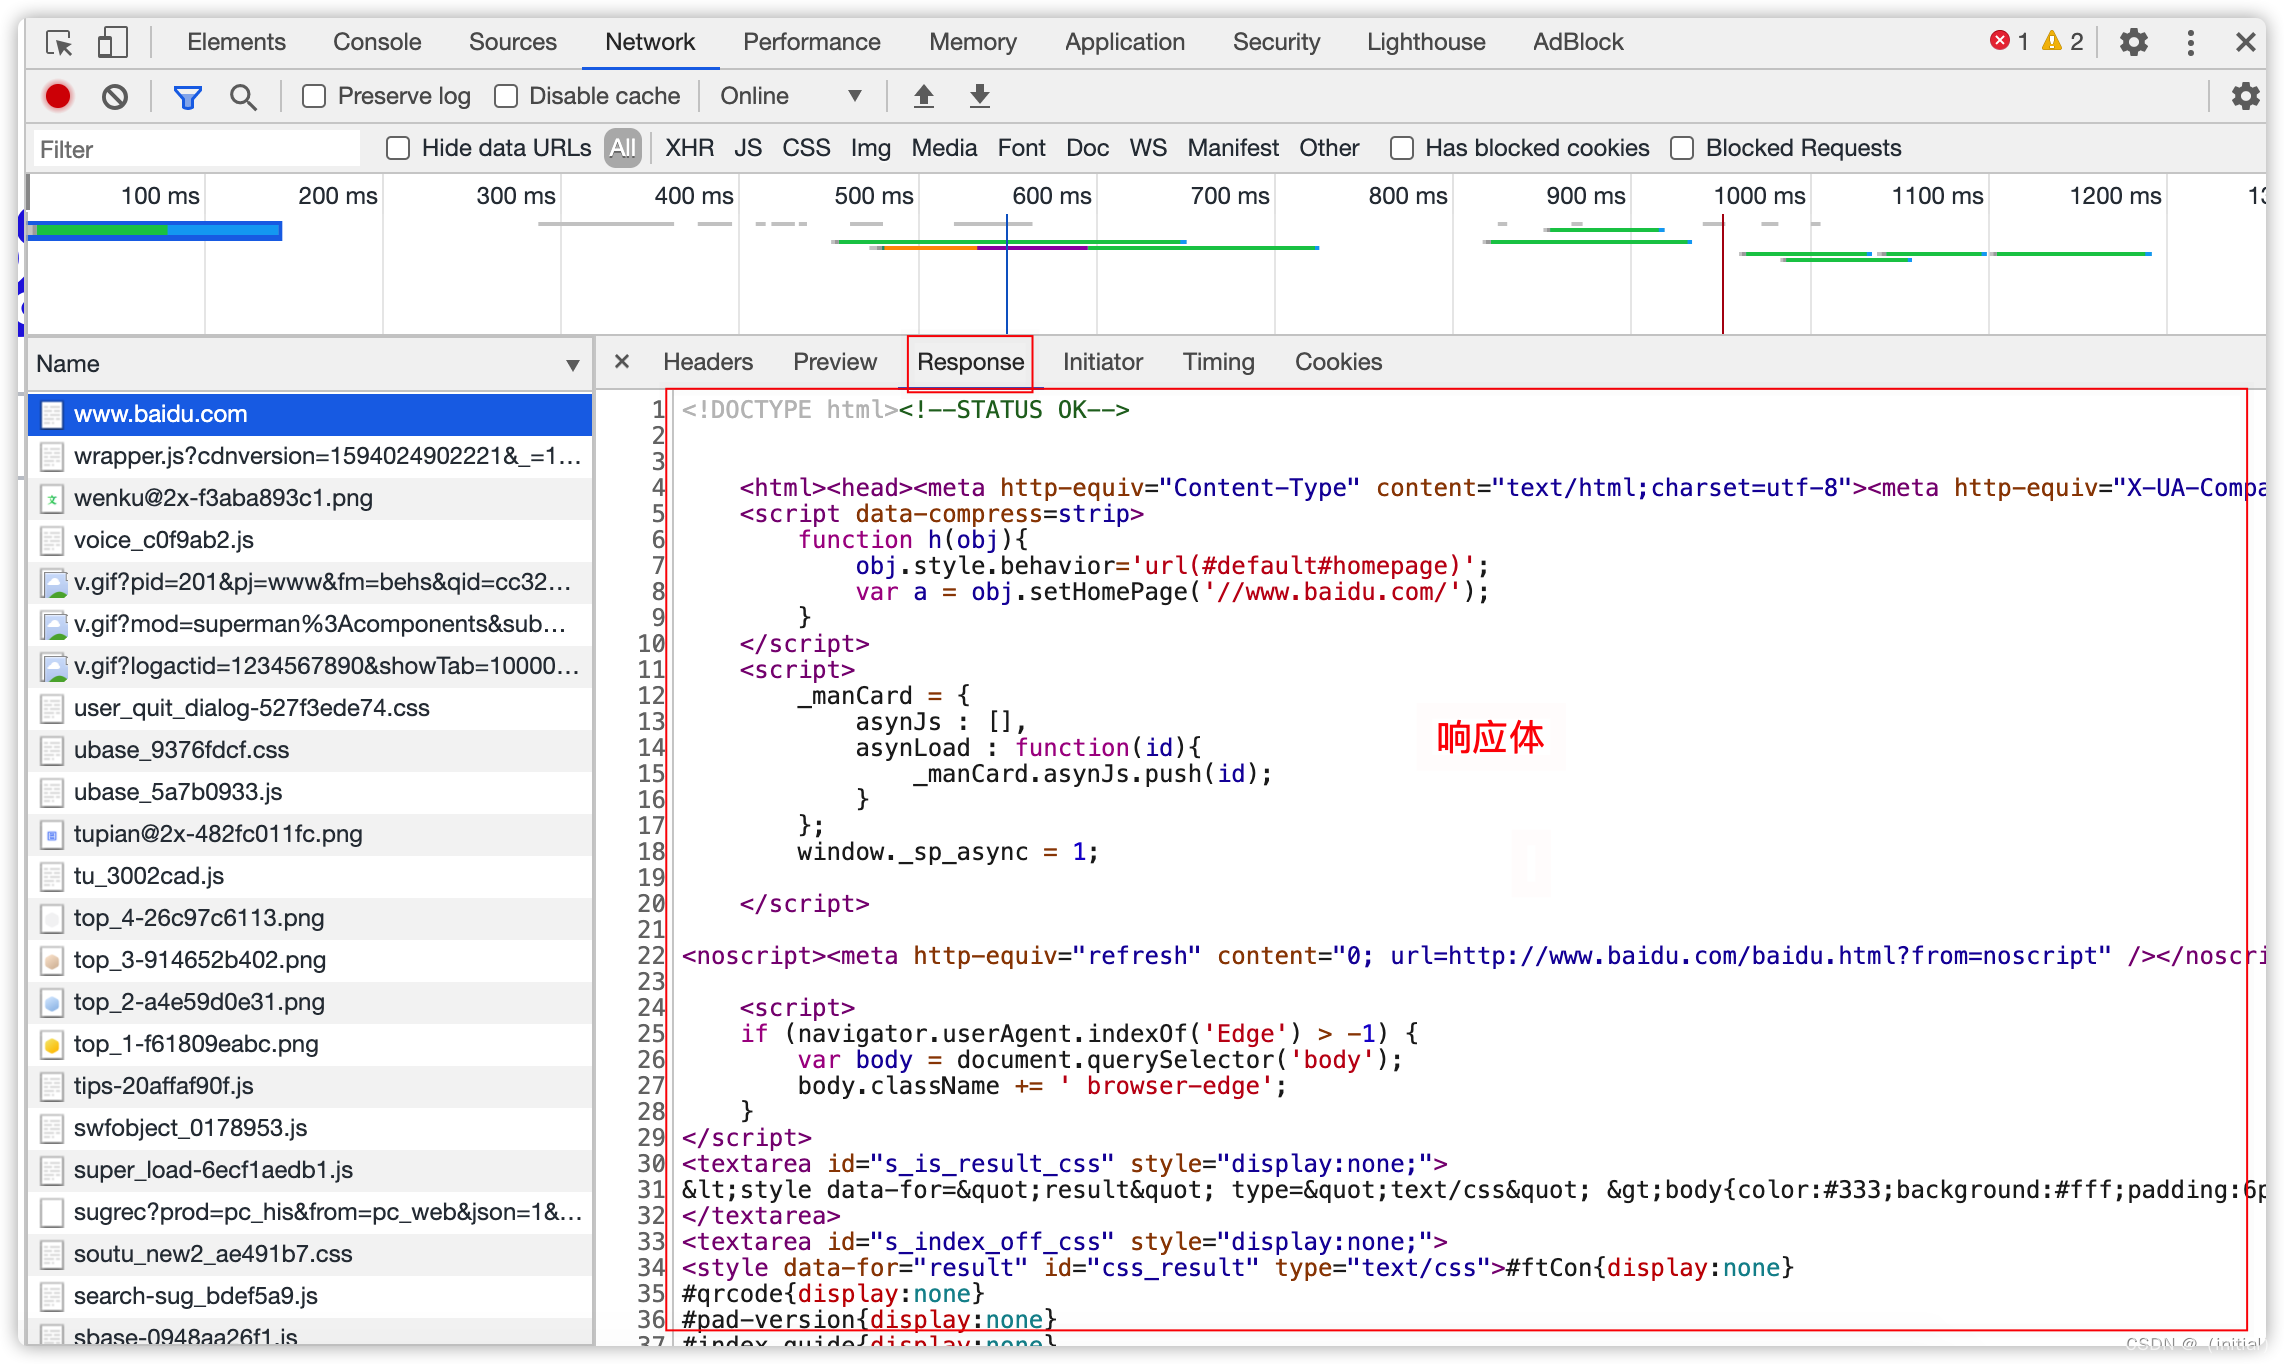Open Network settings gear on the toolbar row
The image size is (2284, 1364).
2246,96
